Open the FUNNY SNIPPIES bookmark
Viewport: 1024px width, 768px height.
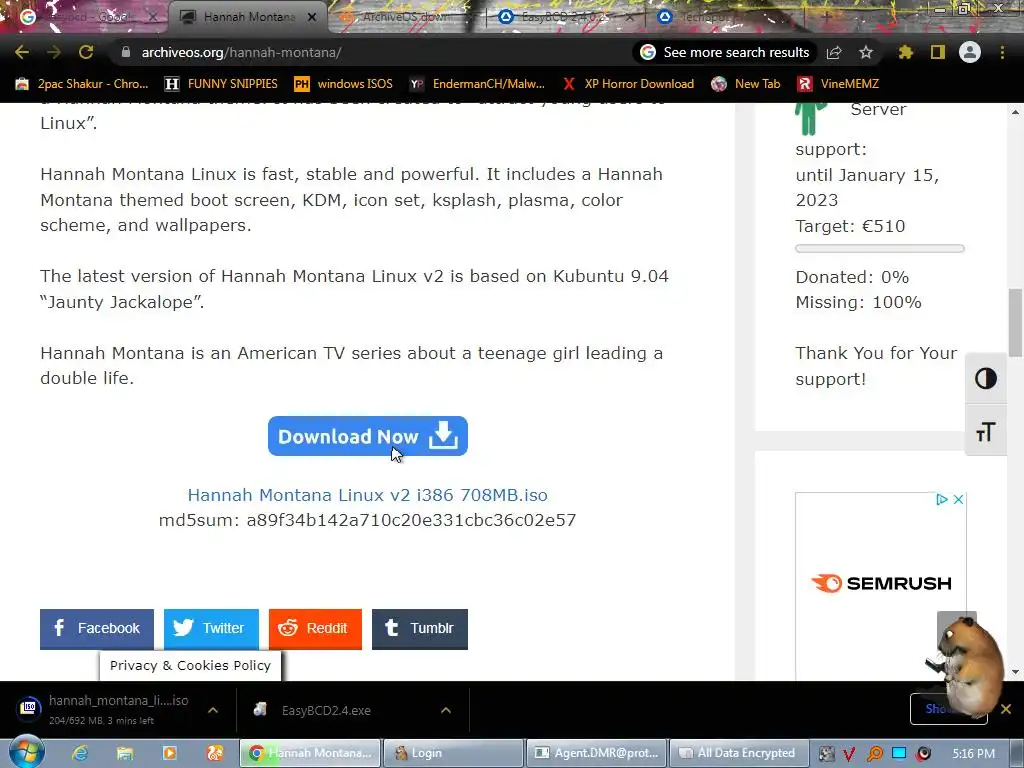pyautogui.click(x=221, y=84)
